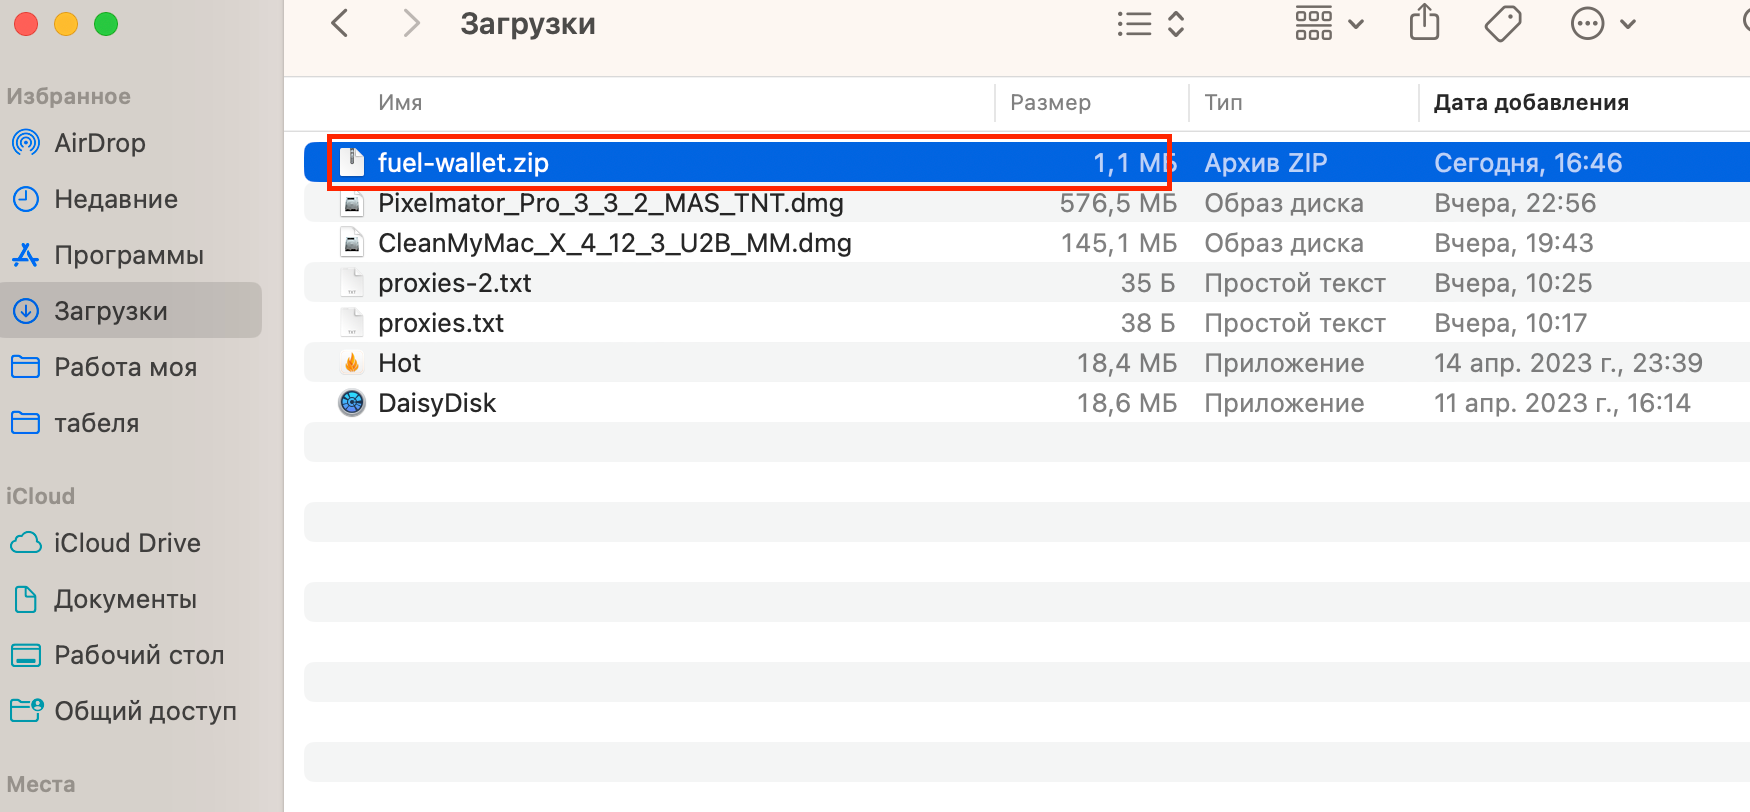This screenshot has height=812, width=1750.
Task: Click the proxies.txt document icon
Action: [x=352, y=323]
